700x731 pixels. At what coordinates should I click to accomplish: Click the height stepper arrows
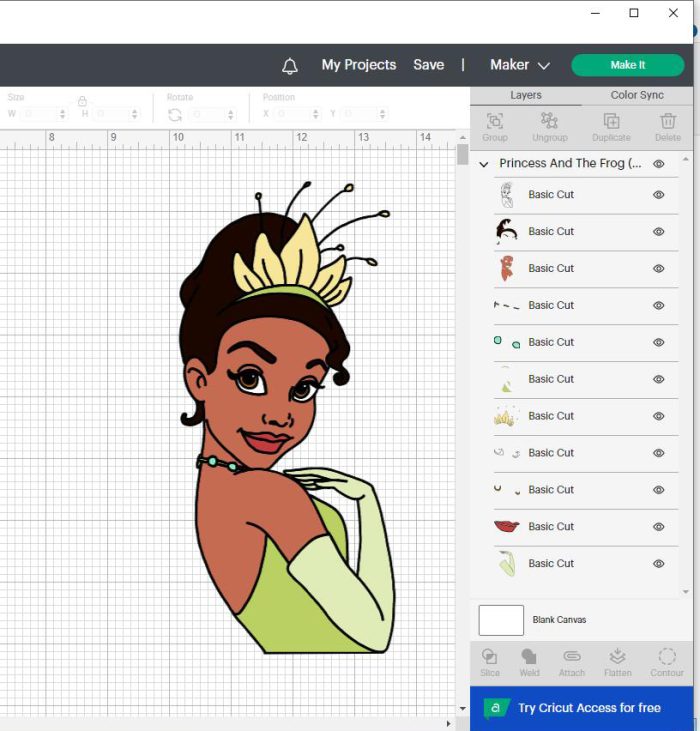click(x=135, y=114)
